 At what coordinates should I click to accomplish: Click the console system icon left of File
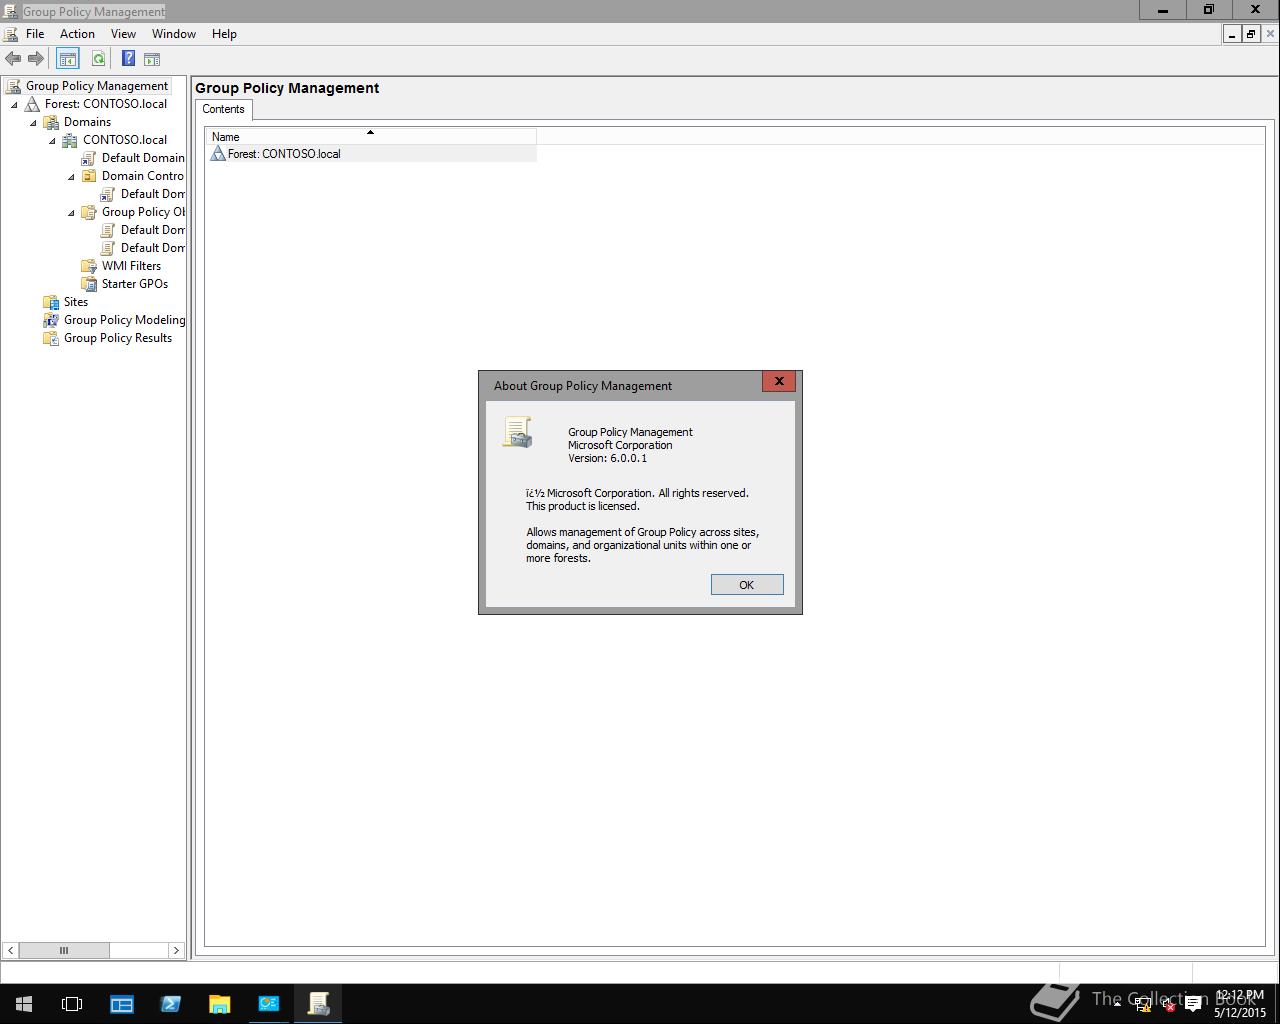coord(11,34)
